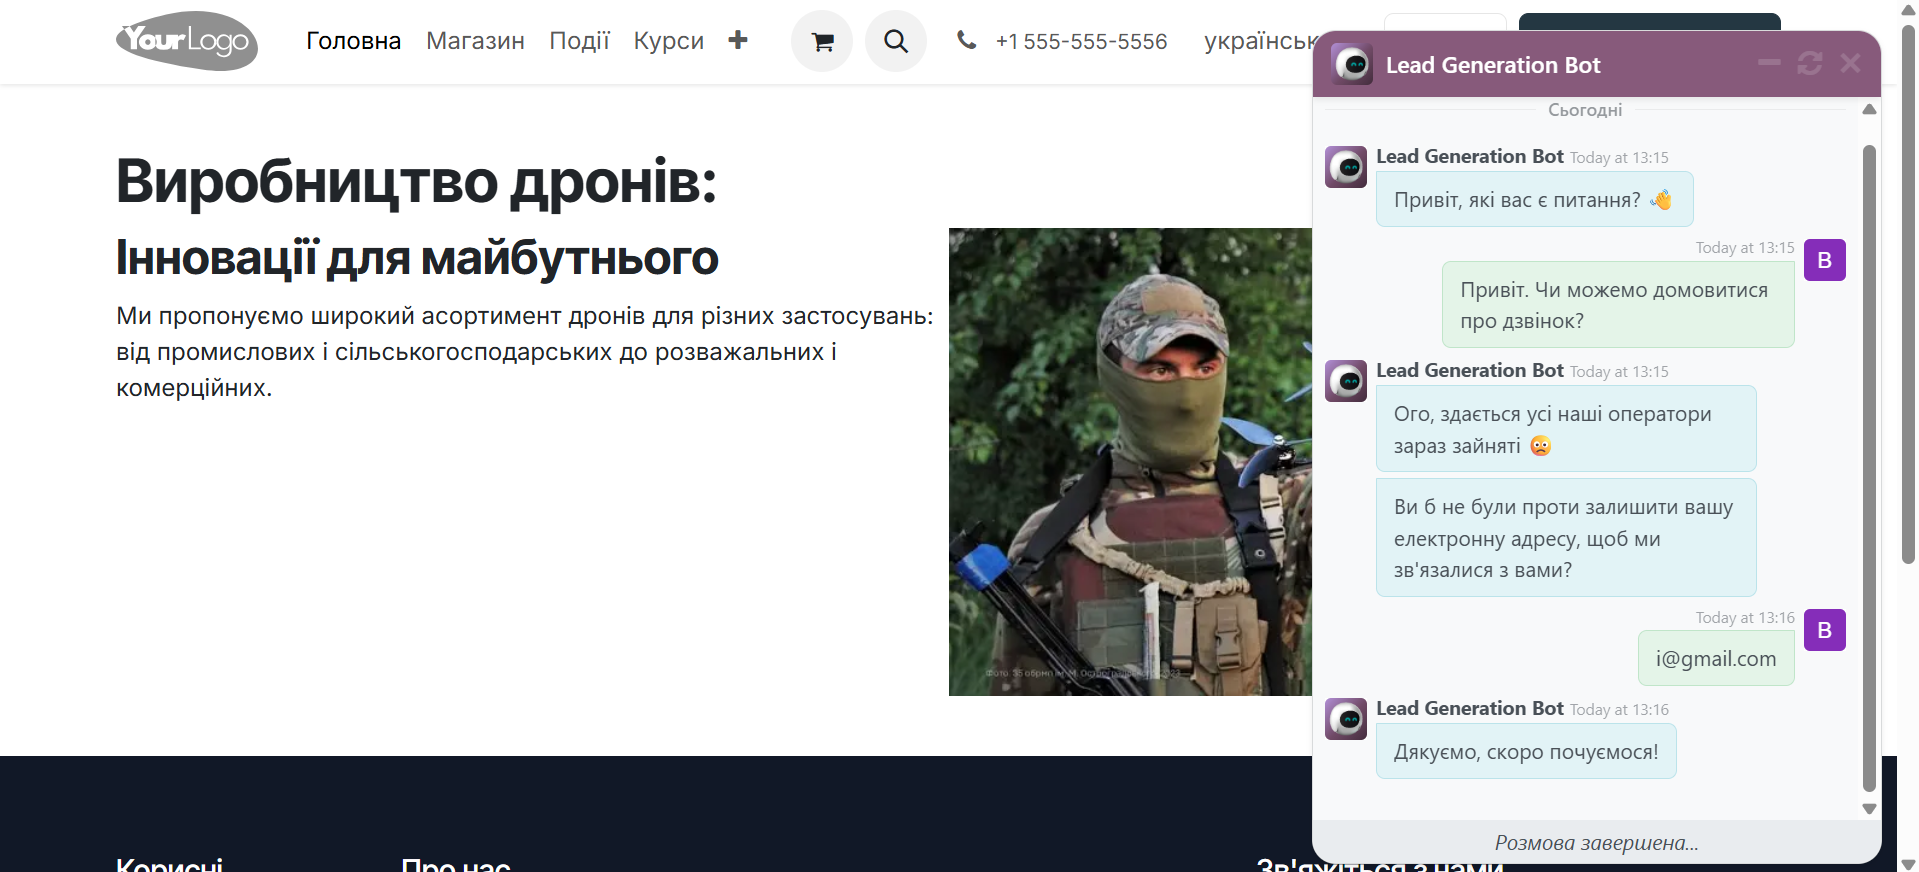The image size is (1919, 872).
Task: Click the YourLogo site logo
Action: click(x=187, y=41)
